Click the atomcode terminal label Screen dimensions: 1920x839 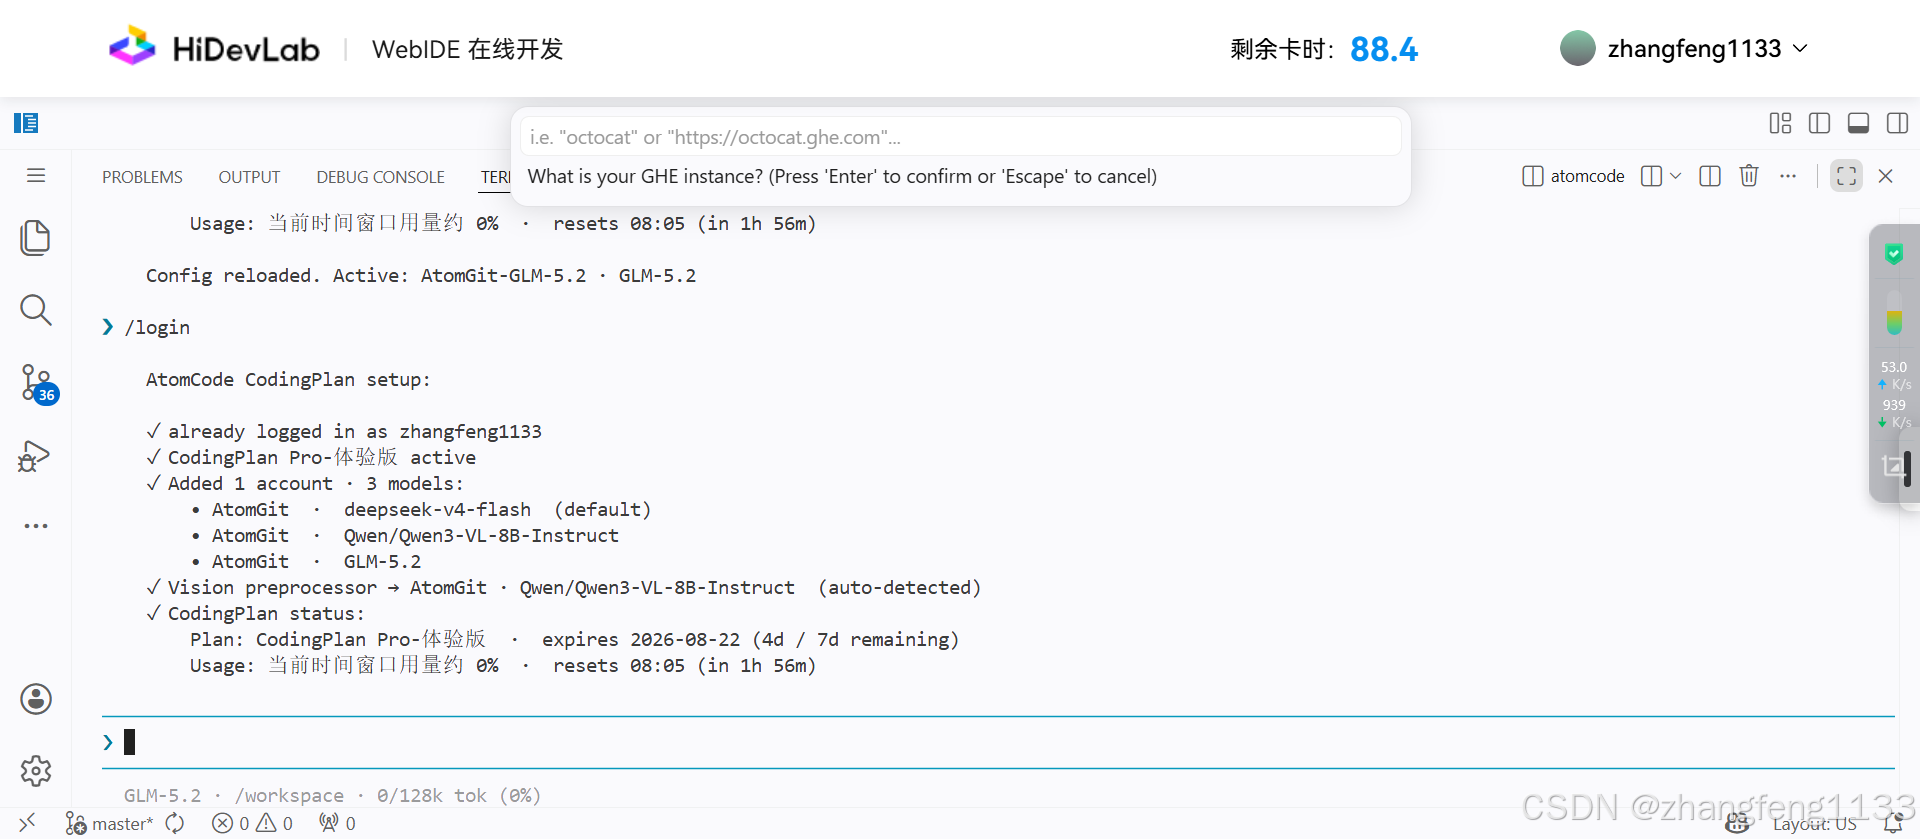[x=1573, y=176]
